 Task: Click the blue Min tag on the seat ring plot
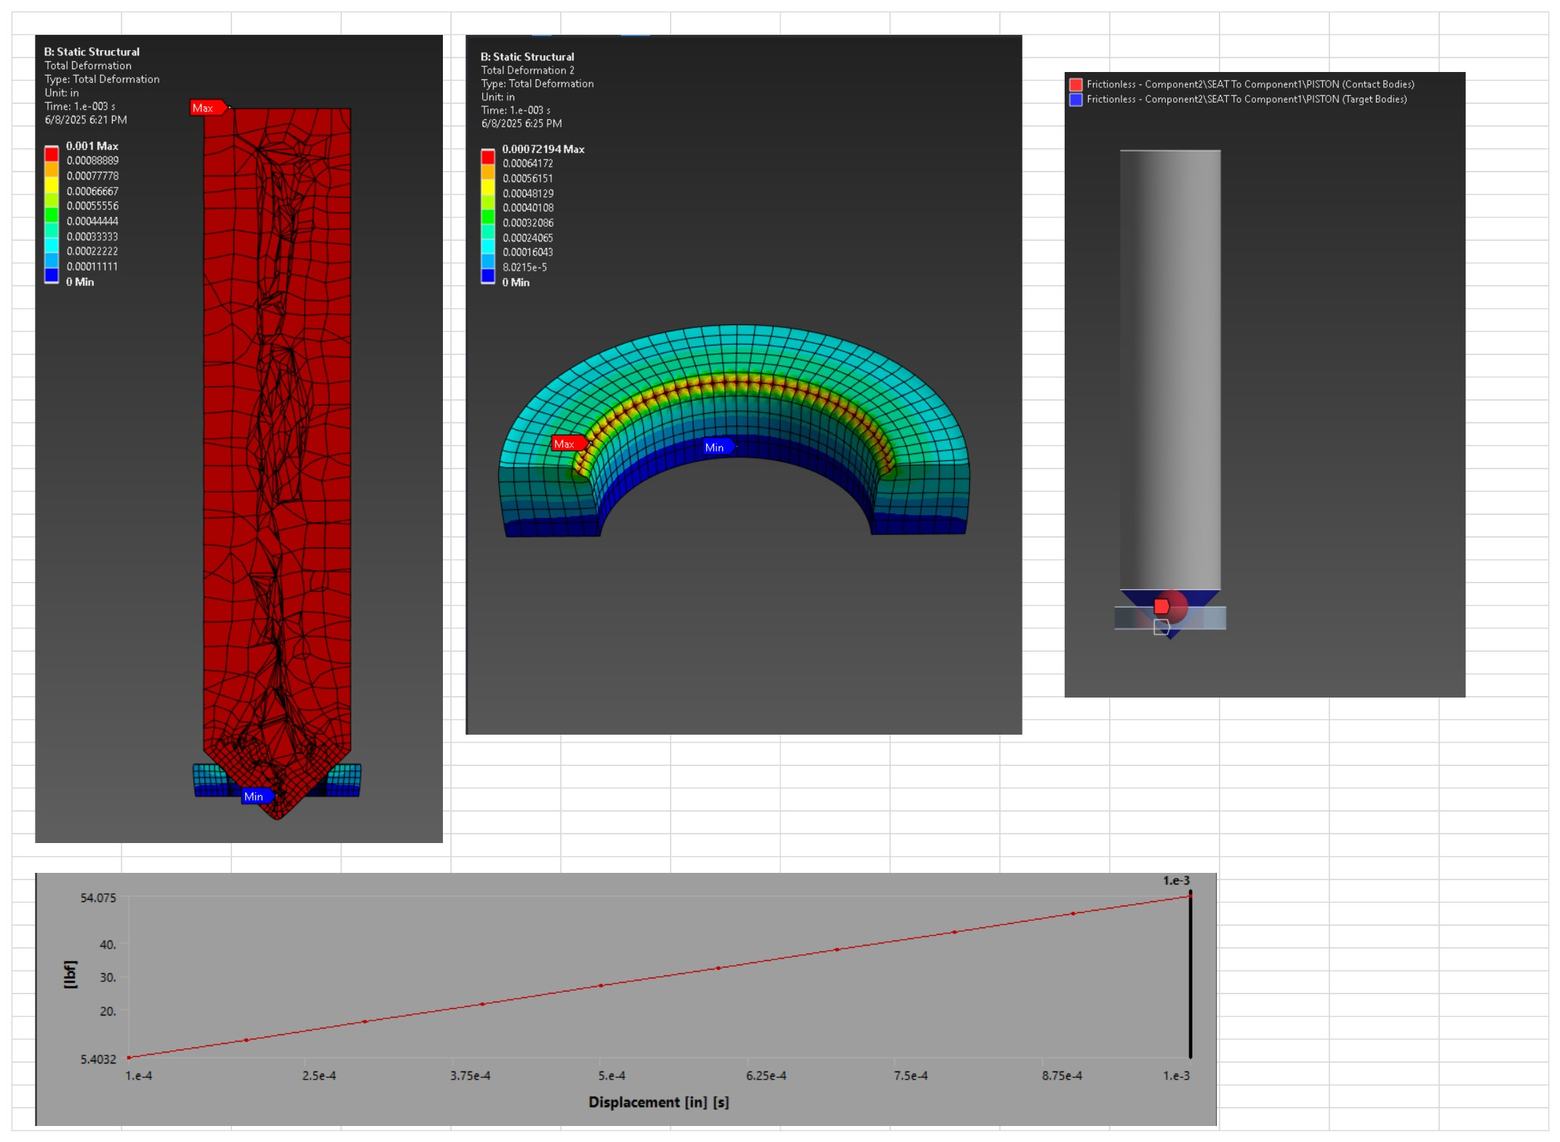(718, 447)
